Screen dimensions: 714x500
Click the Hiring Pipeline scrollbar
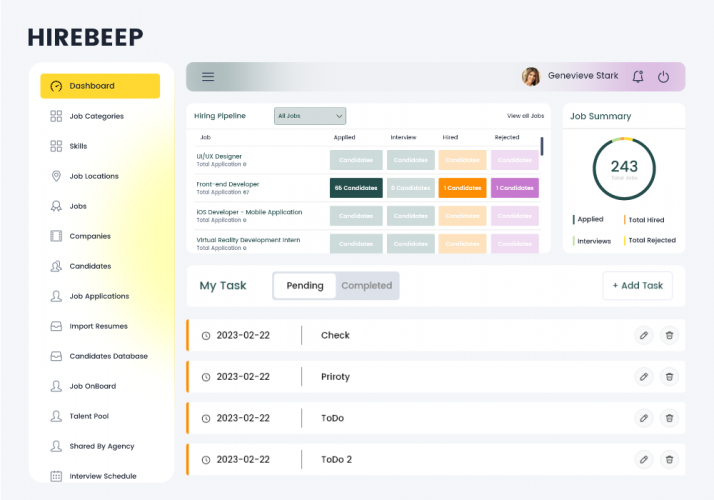tap(542, 146)
